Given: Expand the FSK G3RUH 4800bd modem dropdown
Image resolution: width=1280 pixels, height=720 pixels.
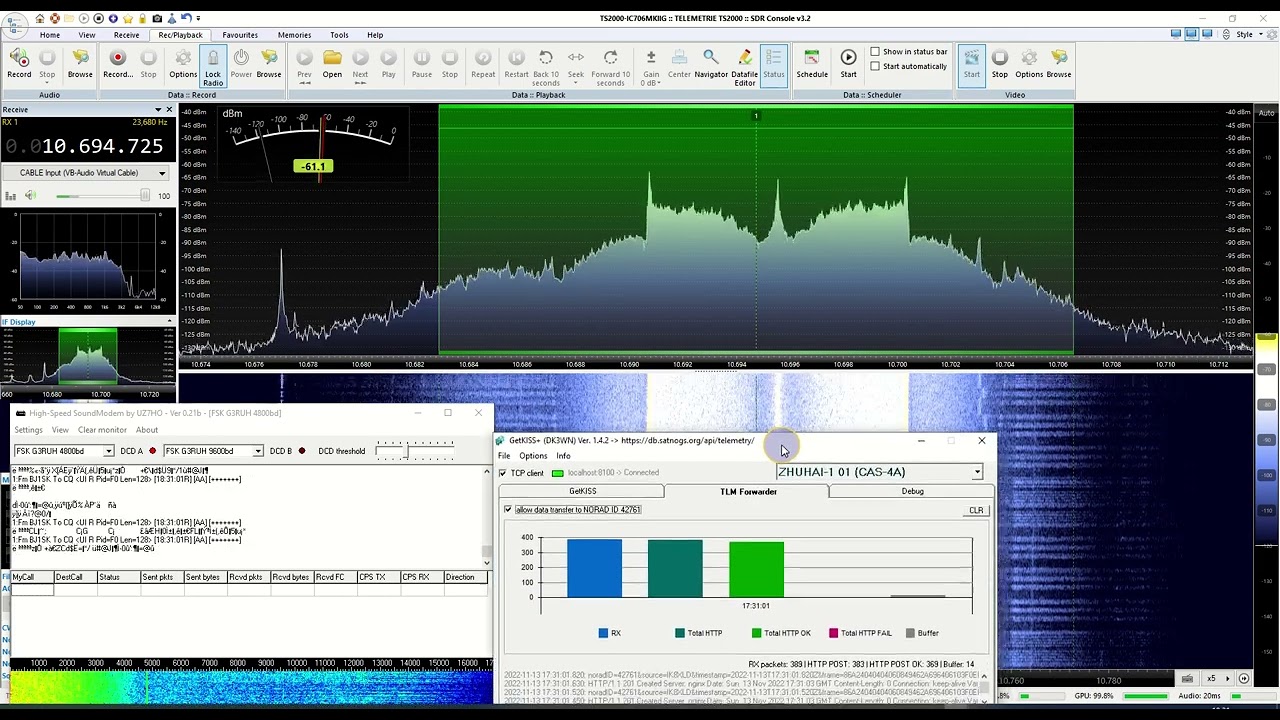Looking at the screenshot, I should coord(108,451).
